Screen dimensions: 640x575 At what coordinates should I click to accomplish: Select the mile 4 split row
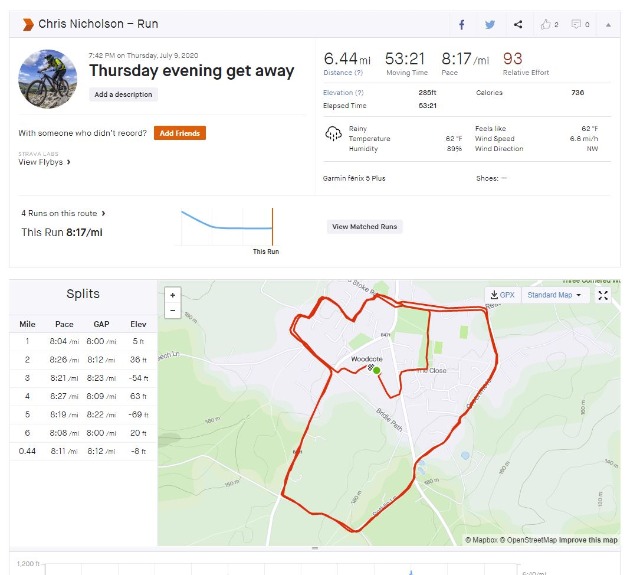[x=83, y=396]
